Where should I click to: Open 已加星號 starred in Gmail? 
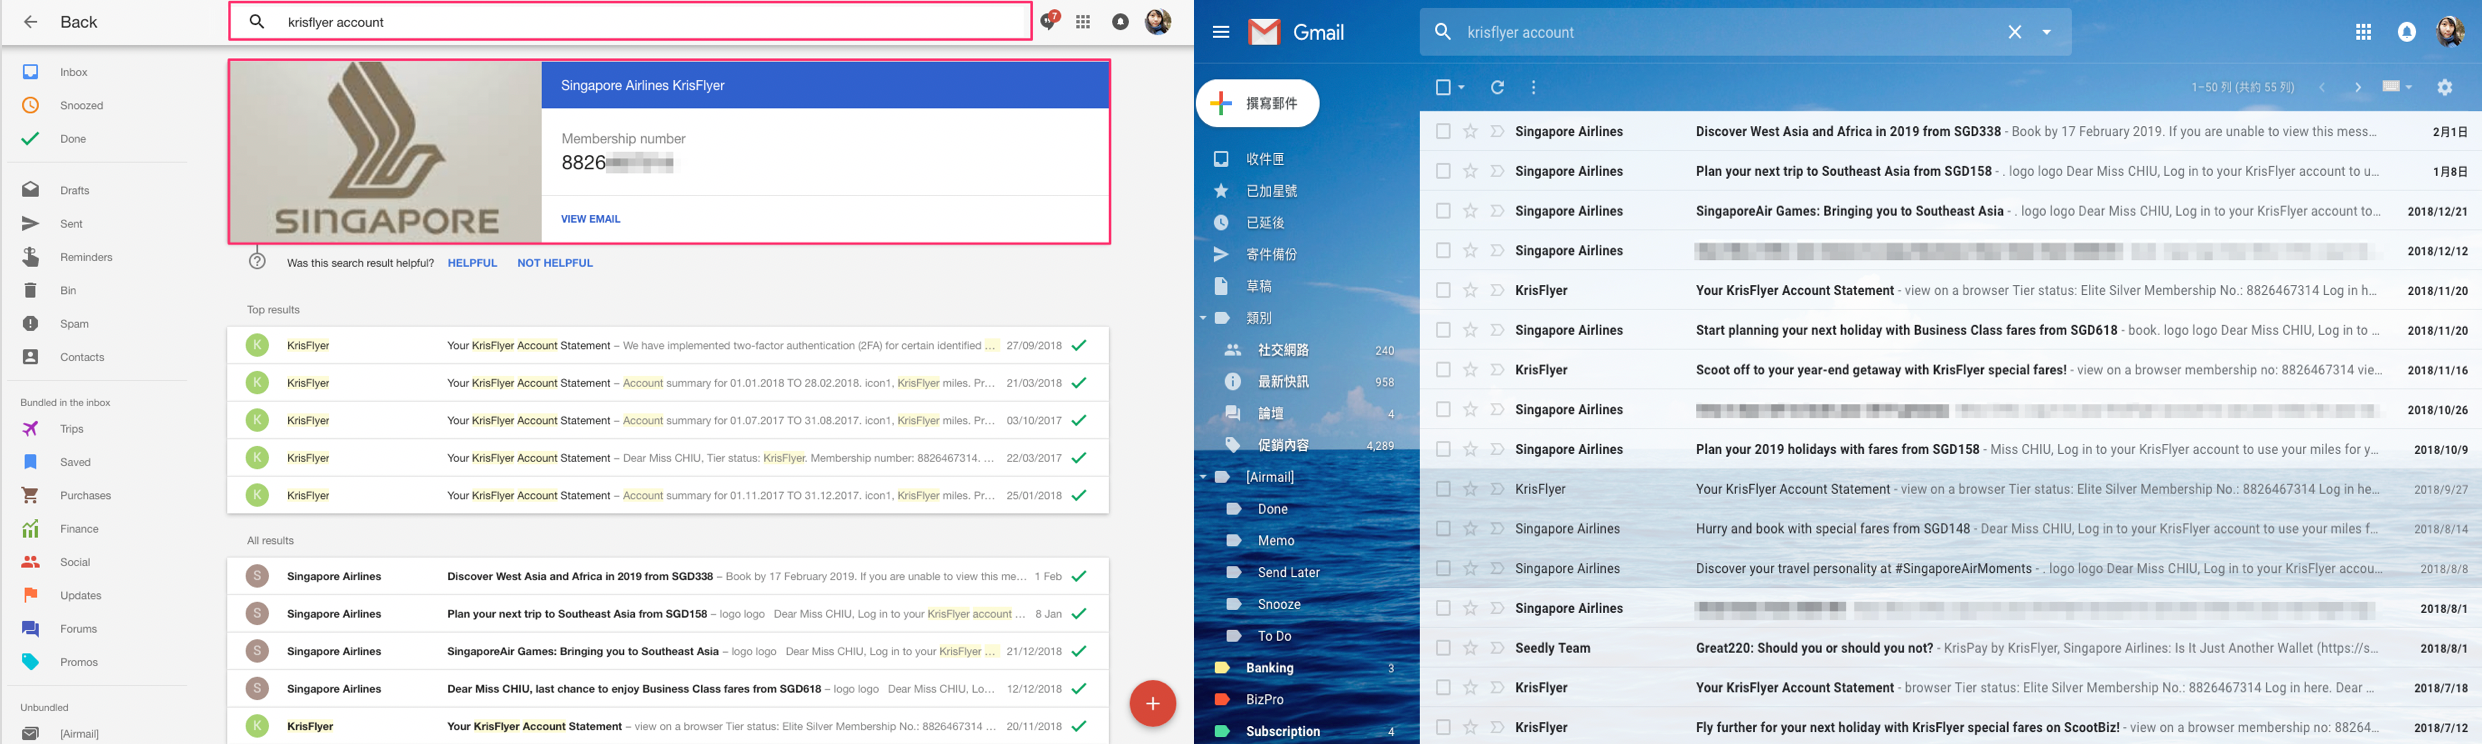coord(1271,191)
